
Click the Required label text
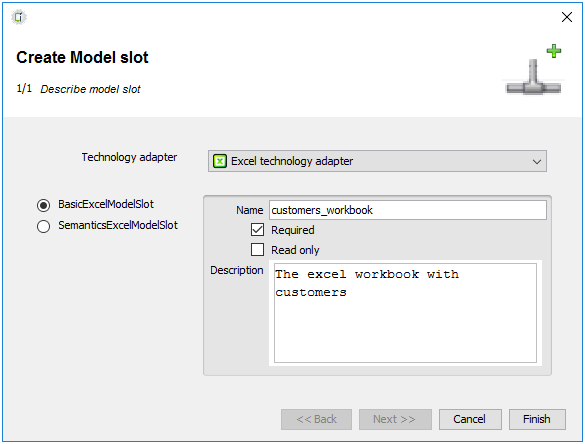293,230
